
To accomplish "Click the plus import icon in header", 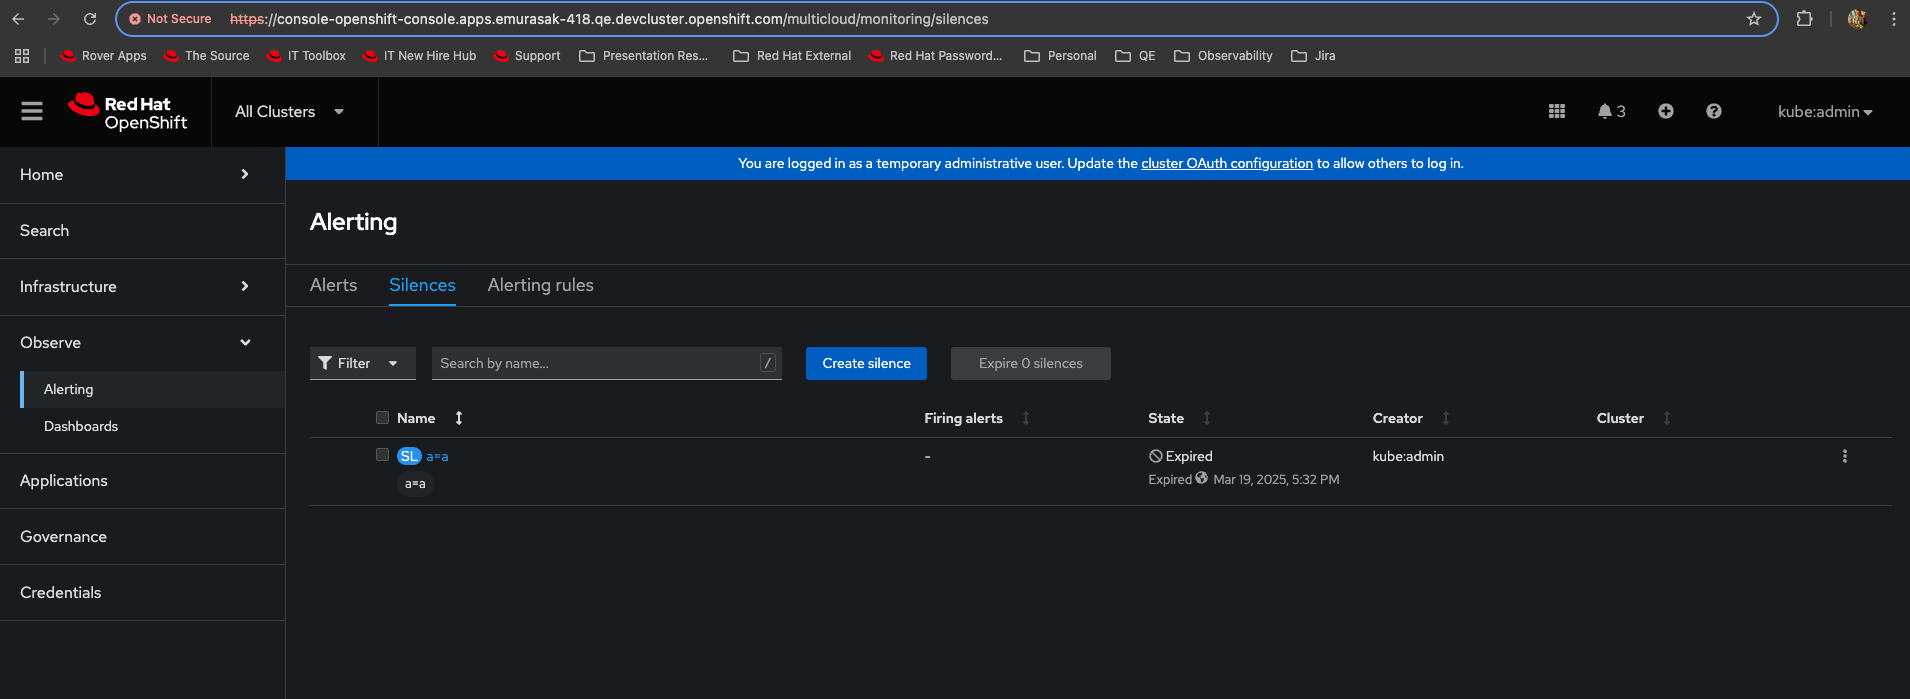I will (x=1666, y=111).
